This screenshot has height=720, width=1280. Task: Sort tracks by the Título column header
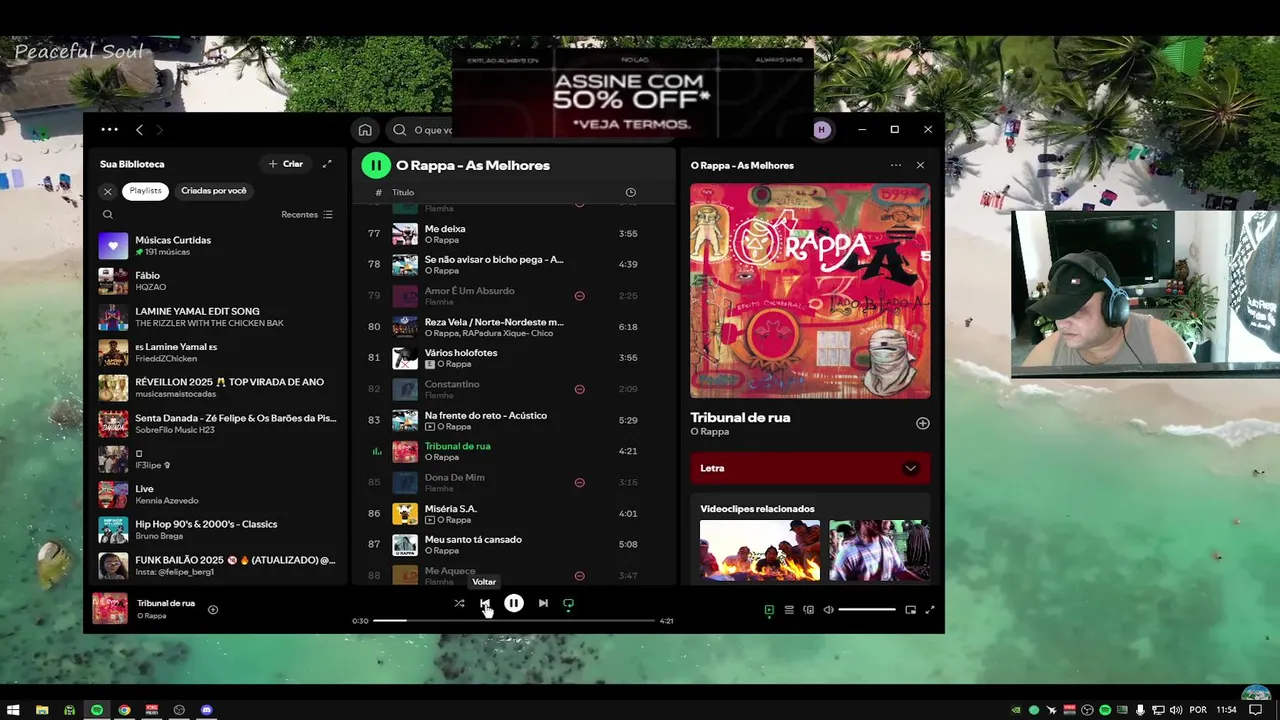pos(403,192)
